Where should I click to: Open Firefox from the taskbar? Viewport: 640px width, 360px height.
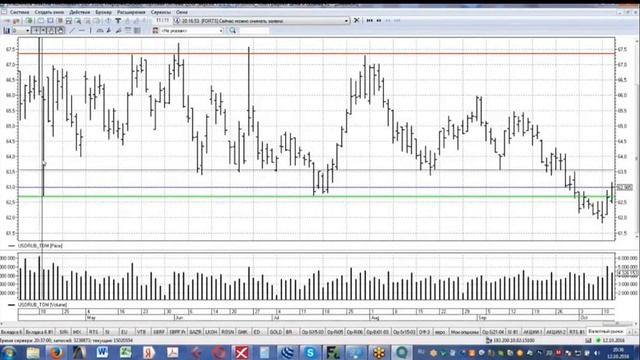click(x=56, y=352)
